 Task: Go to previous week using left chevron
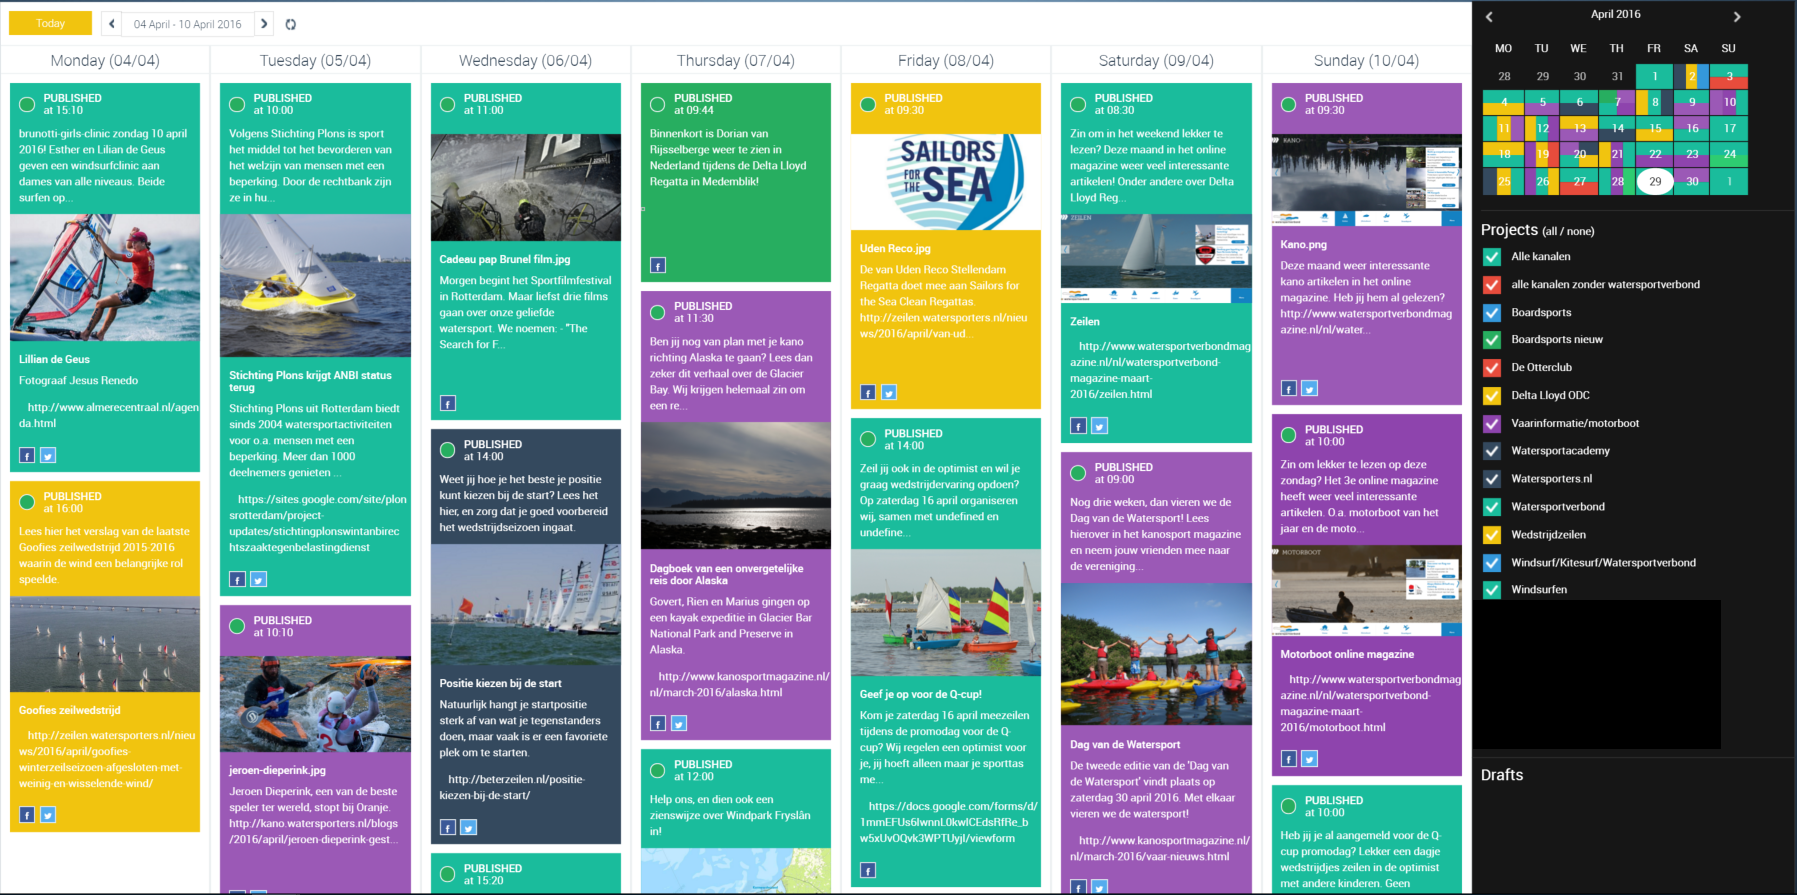pos(112,24)
